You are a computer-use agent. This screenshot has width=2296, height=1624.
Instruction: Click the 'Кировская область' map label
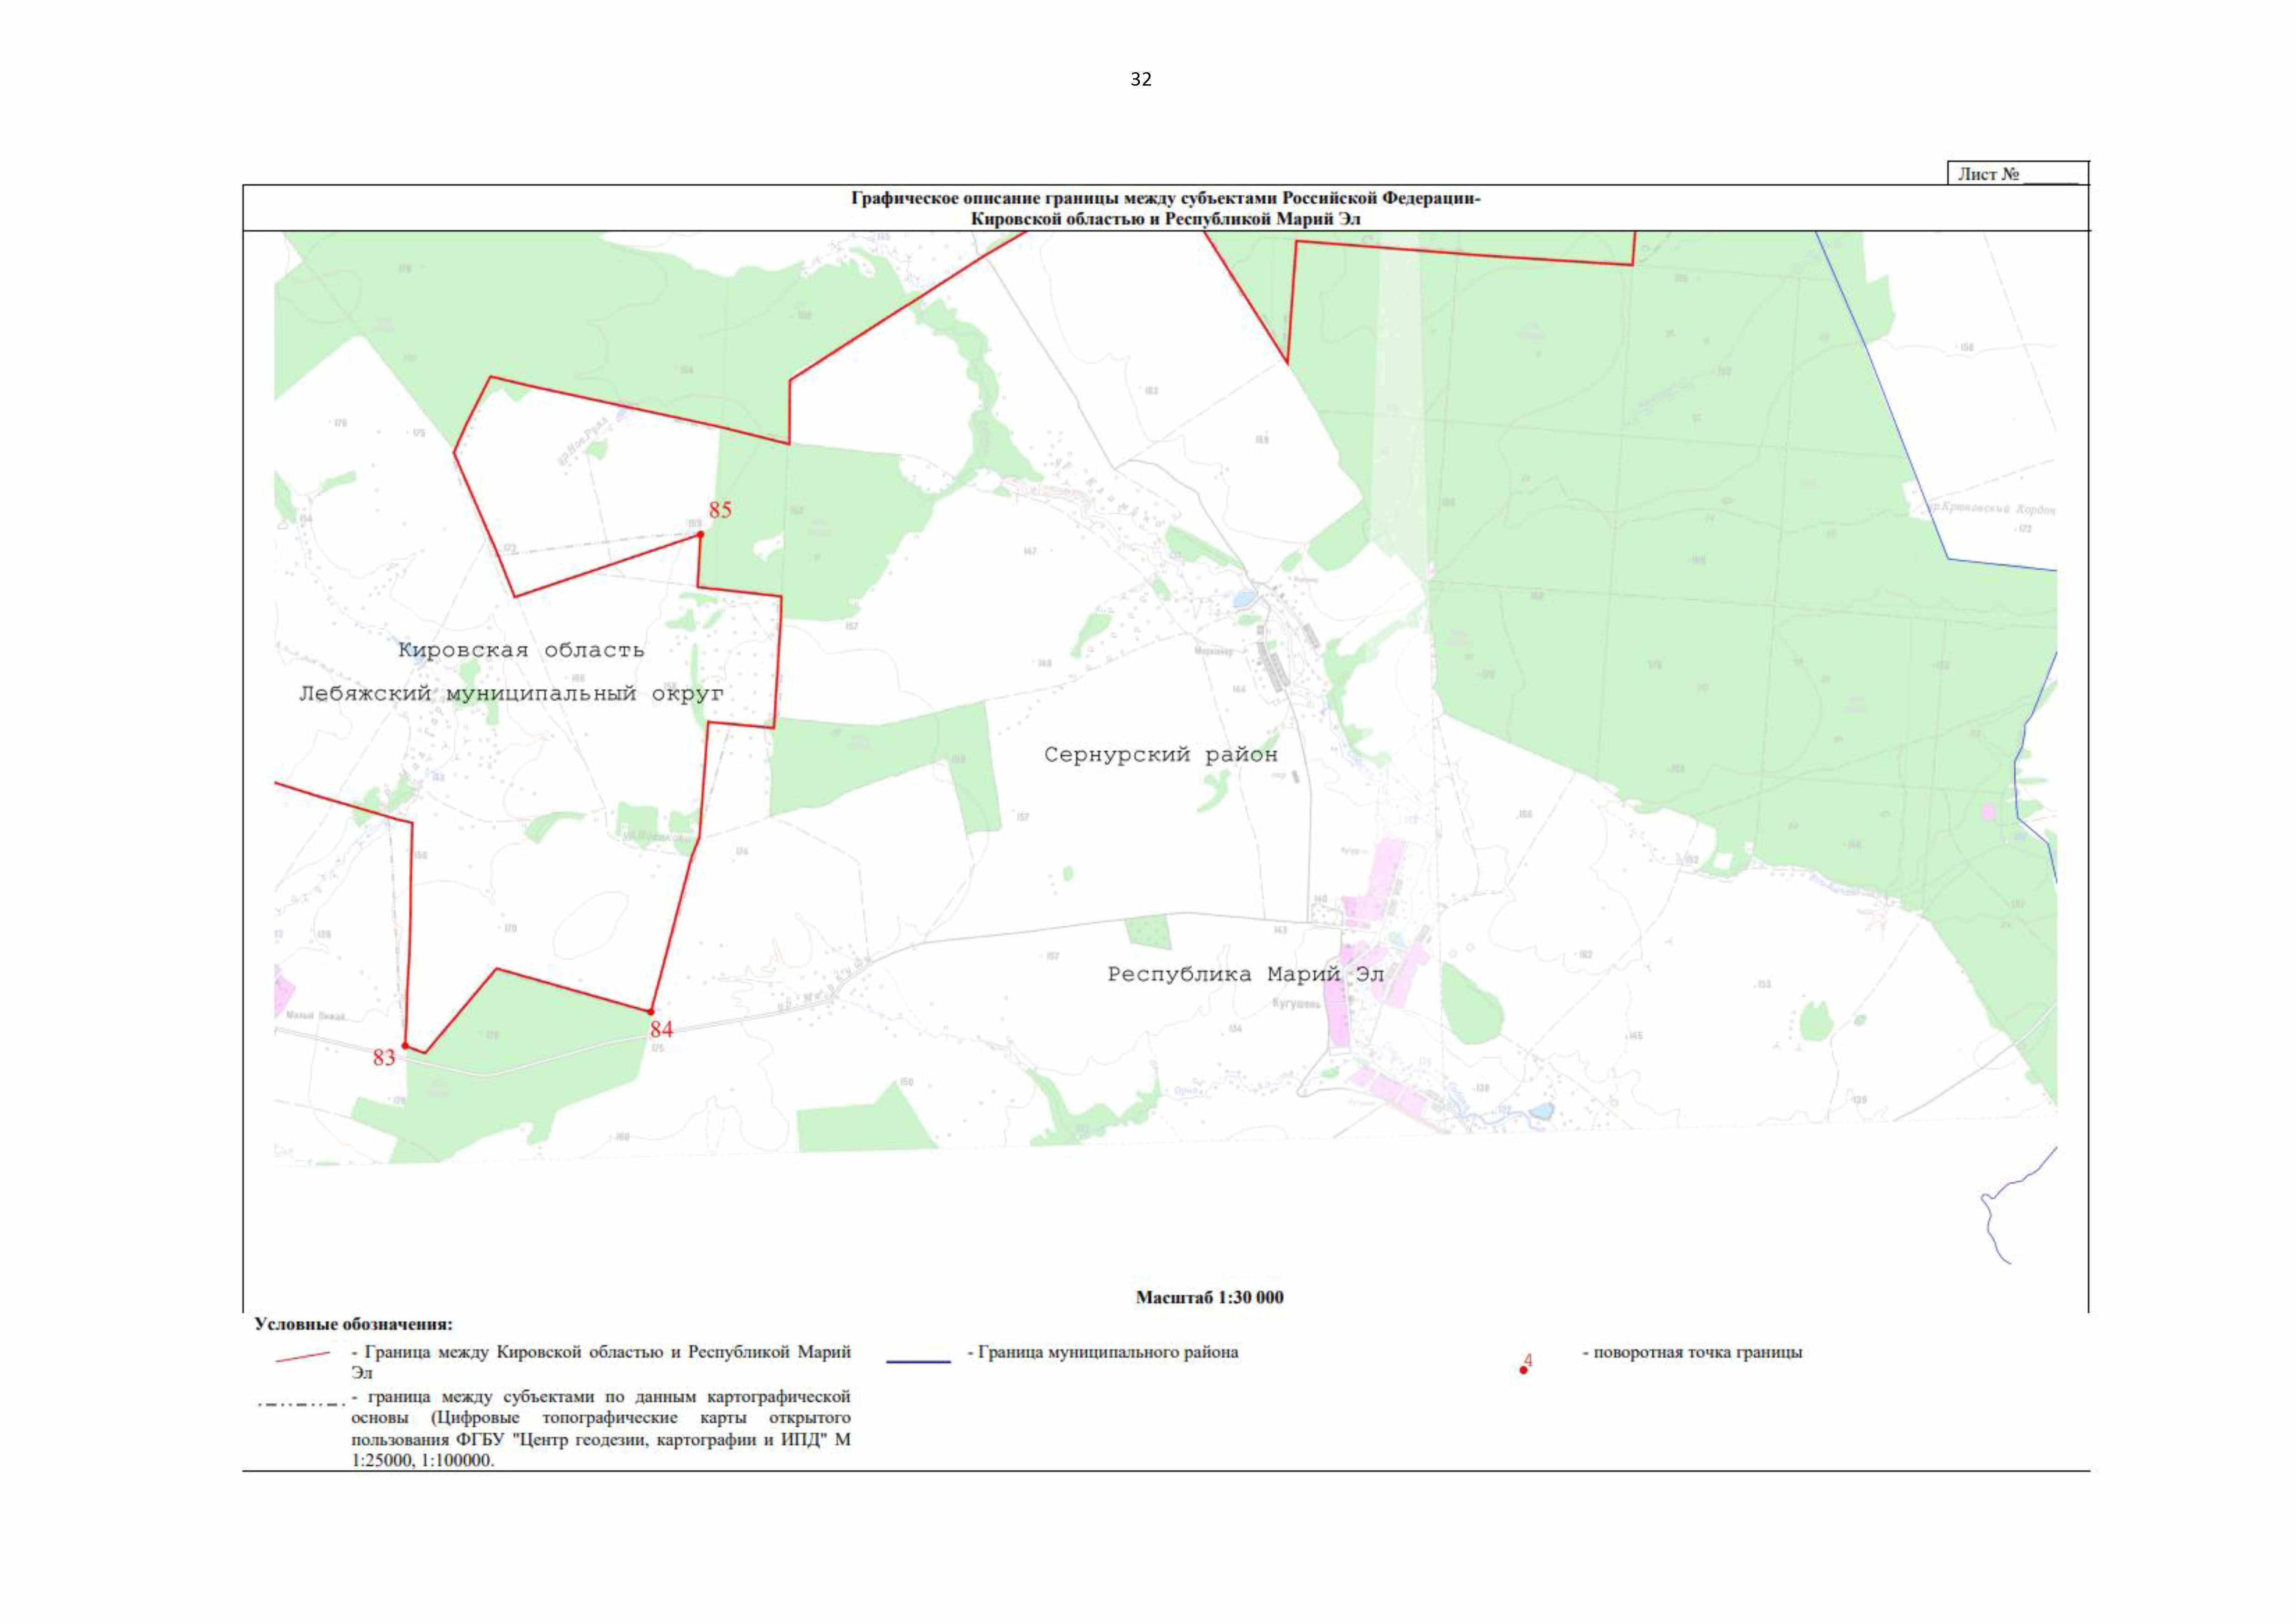[x=521, y=650]
